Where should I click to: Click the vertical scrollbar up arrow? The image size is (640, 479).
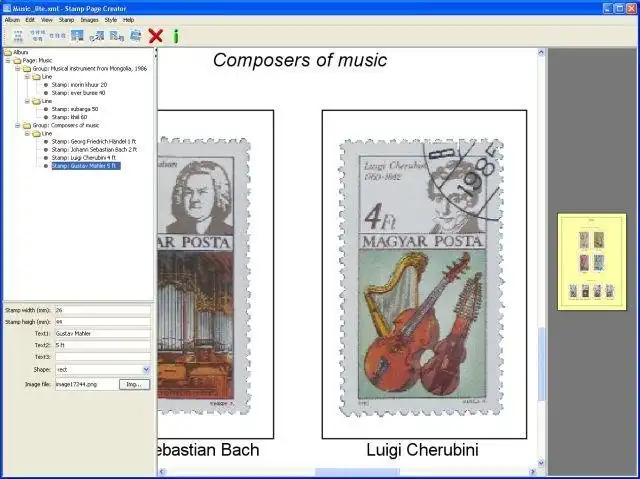541,52
